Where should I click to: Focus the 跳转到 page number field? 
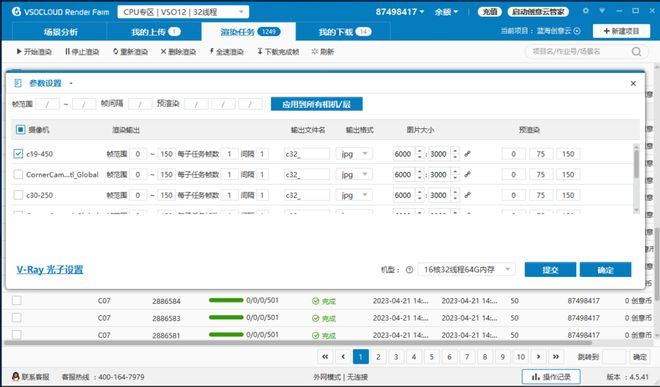[x=614, y=357]
